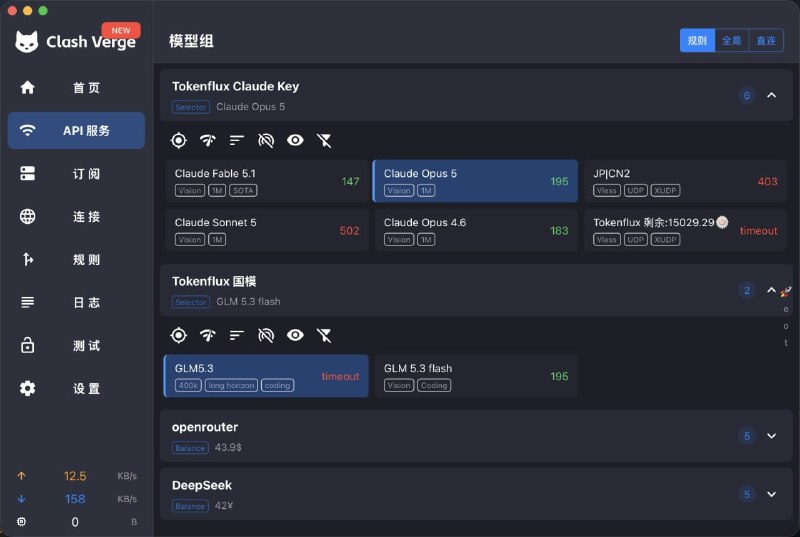Retest timeout on GLM5.3 node
This screenshot has width=800, height=537.
pyautogui.click(x=340, y=376)
